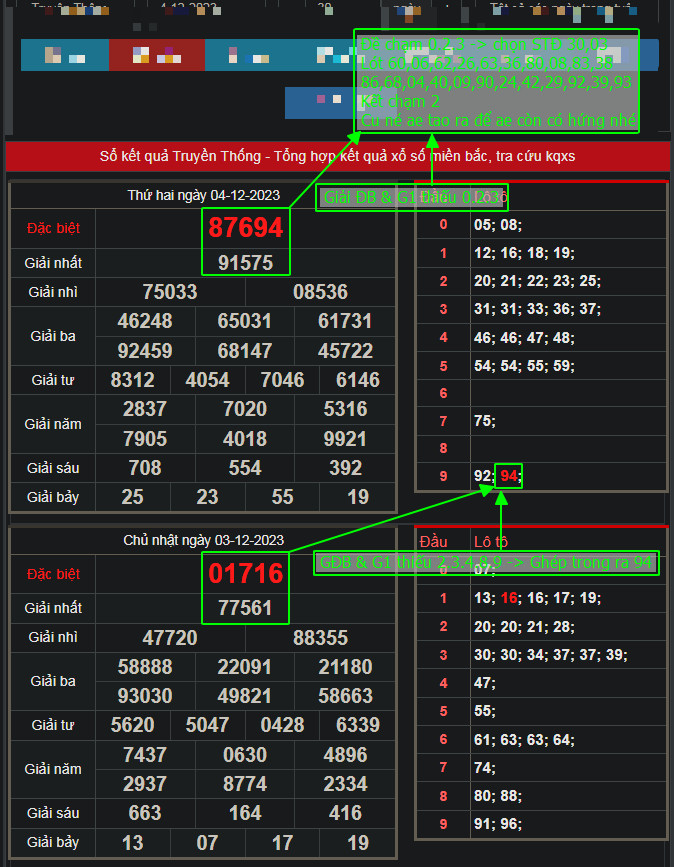Screen dimensions: 674x867
Task: Select the highlighted red 94 in lô tô
Action: tap(510, 476)
